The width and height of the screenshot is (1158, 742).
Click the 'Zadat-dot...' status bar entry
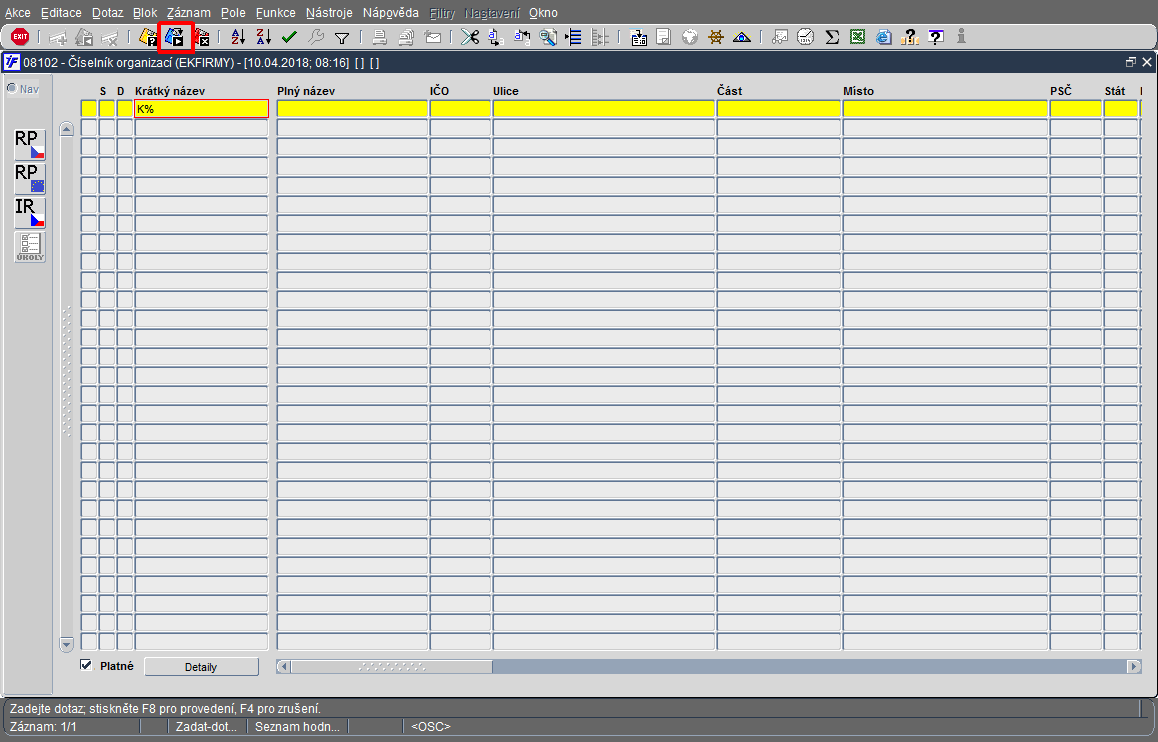206,726
